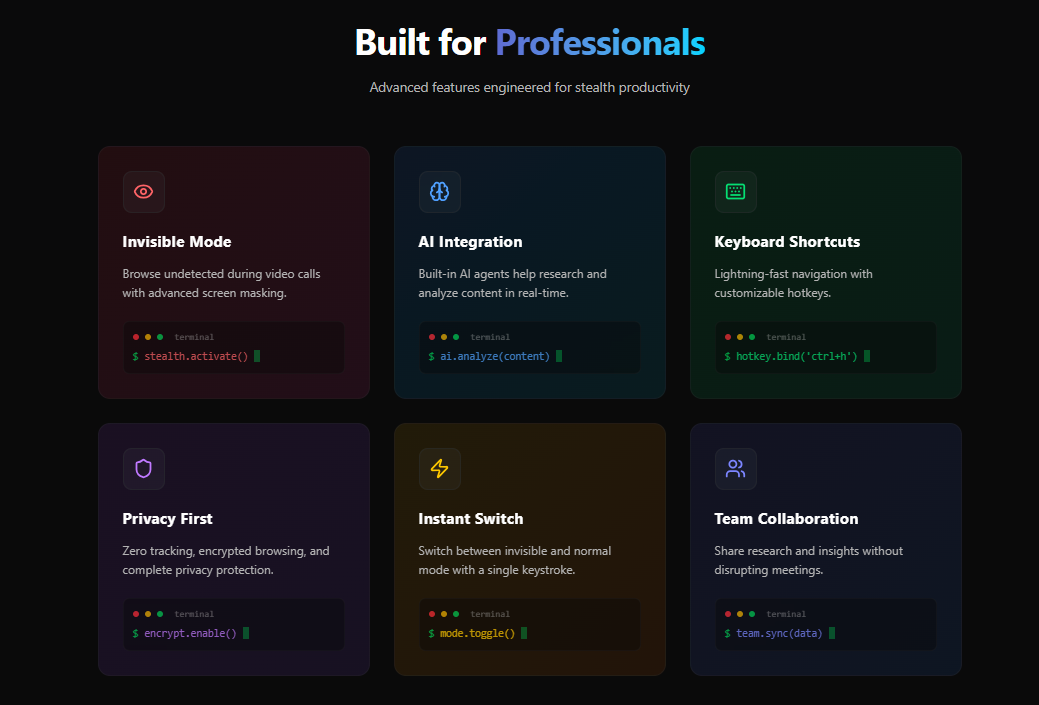Select the Team Collaboration card heading

787,519
